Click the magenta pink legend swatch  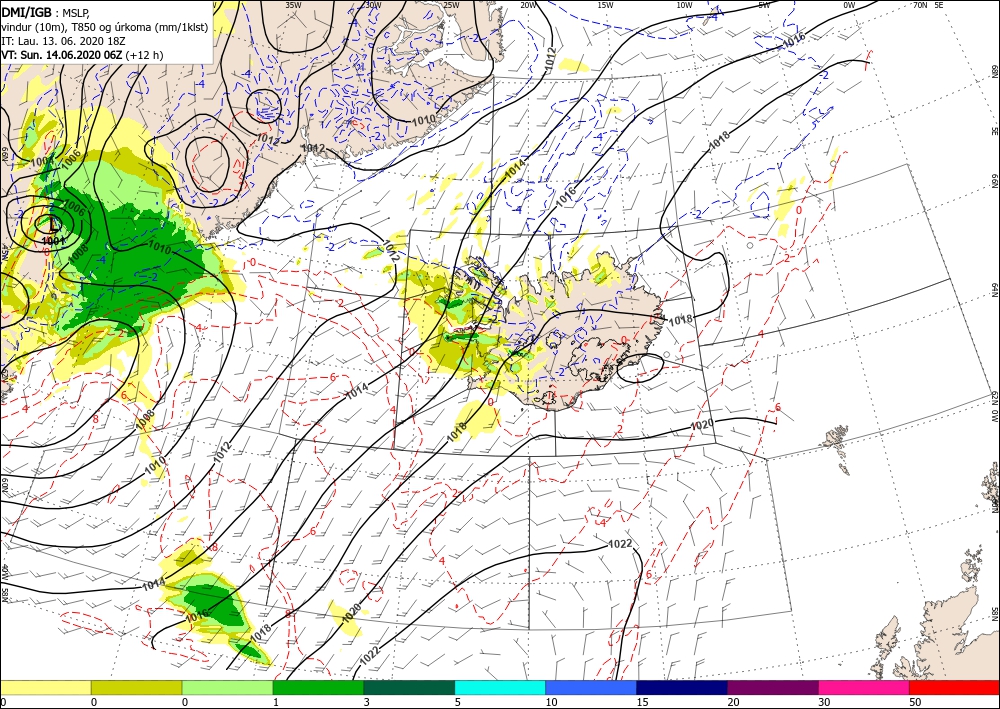[864, 687]
